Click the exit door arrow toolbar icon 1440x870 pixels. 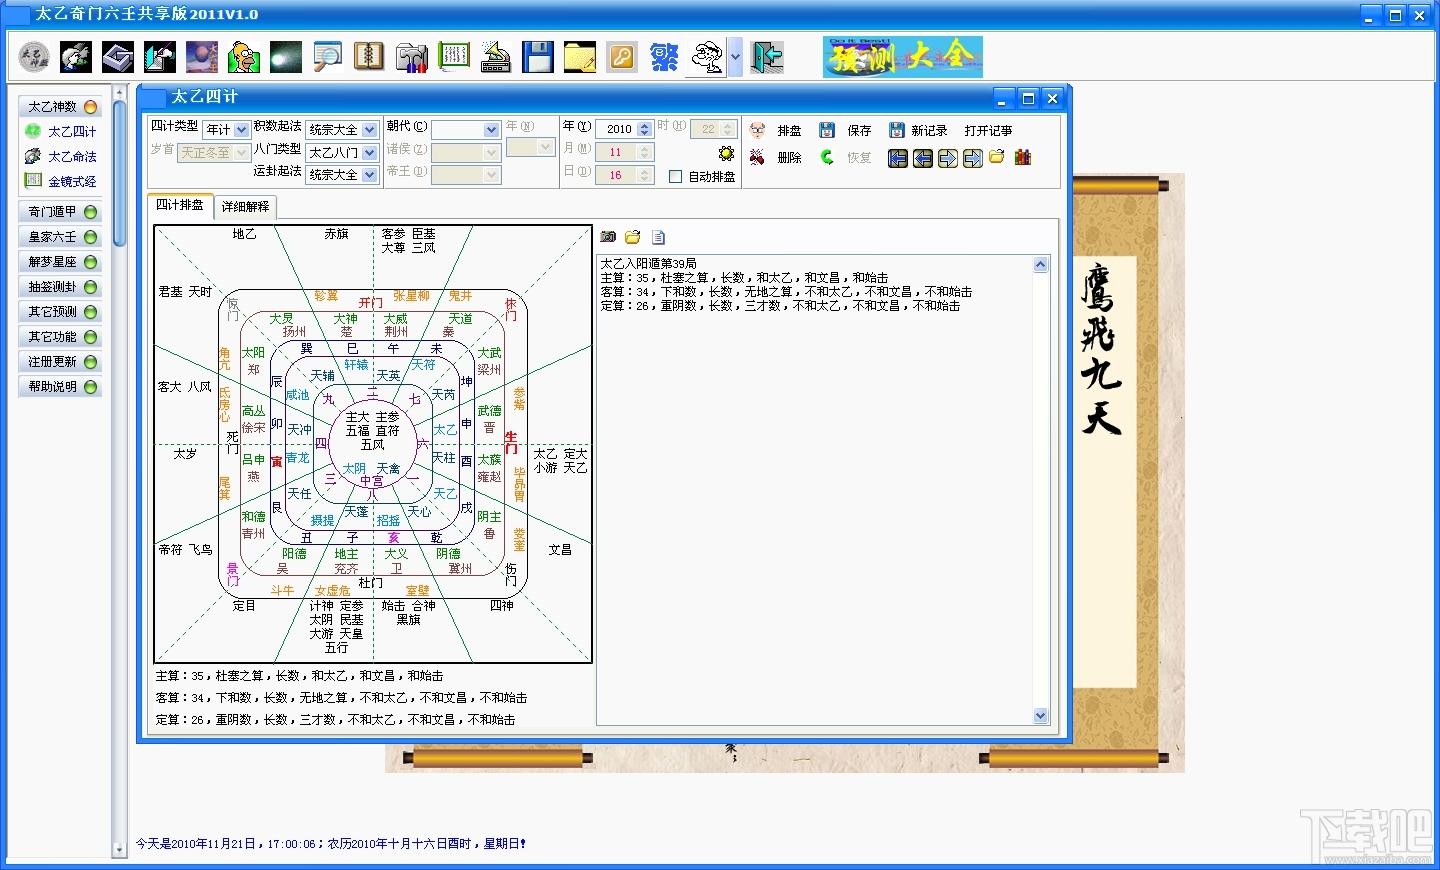point(767,57)
